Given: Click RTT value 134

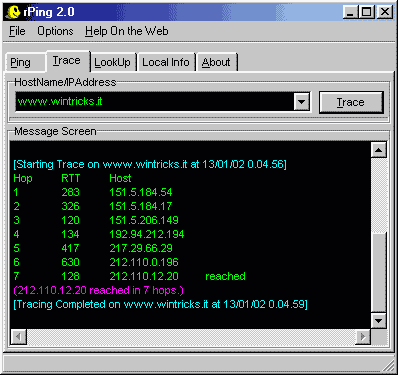Looking at the screenshot, I should tap(70, 234).
